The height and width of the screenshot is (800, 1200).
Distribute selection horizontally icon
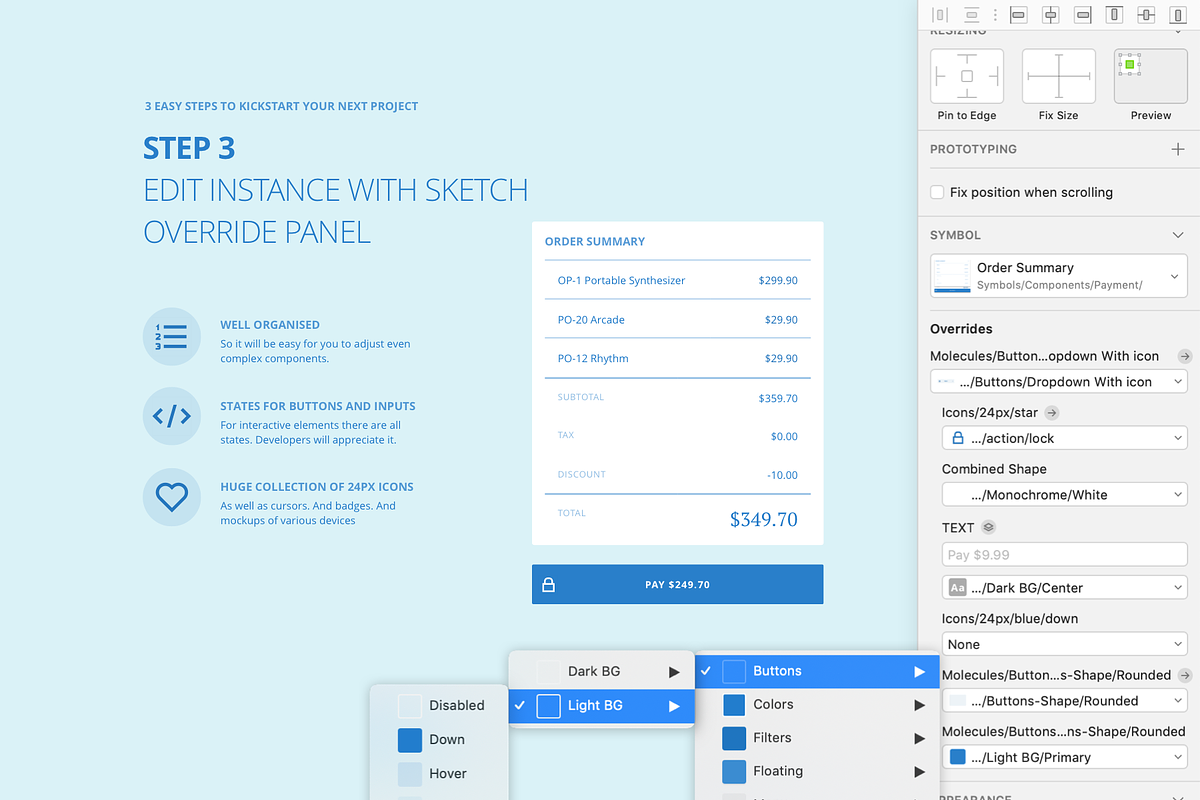click(939, 15)
